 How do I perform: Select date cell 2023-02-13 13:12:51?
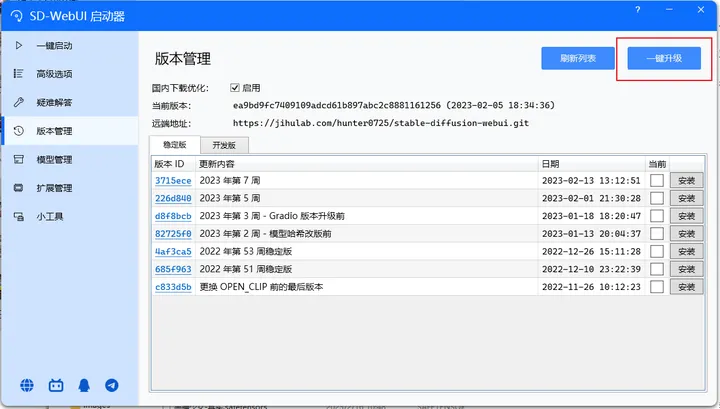point(591,180)
